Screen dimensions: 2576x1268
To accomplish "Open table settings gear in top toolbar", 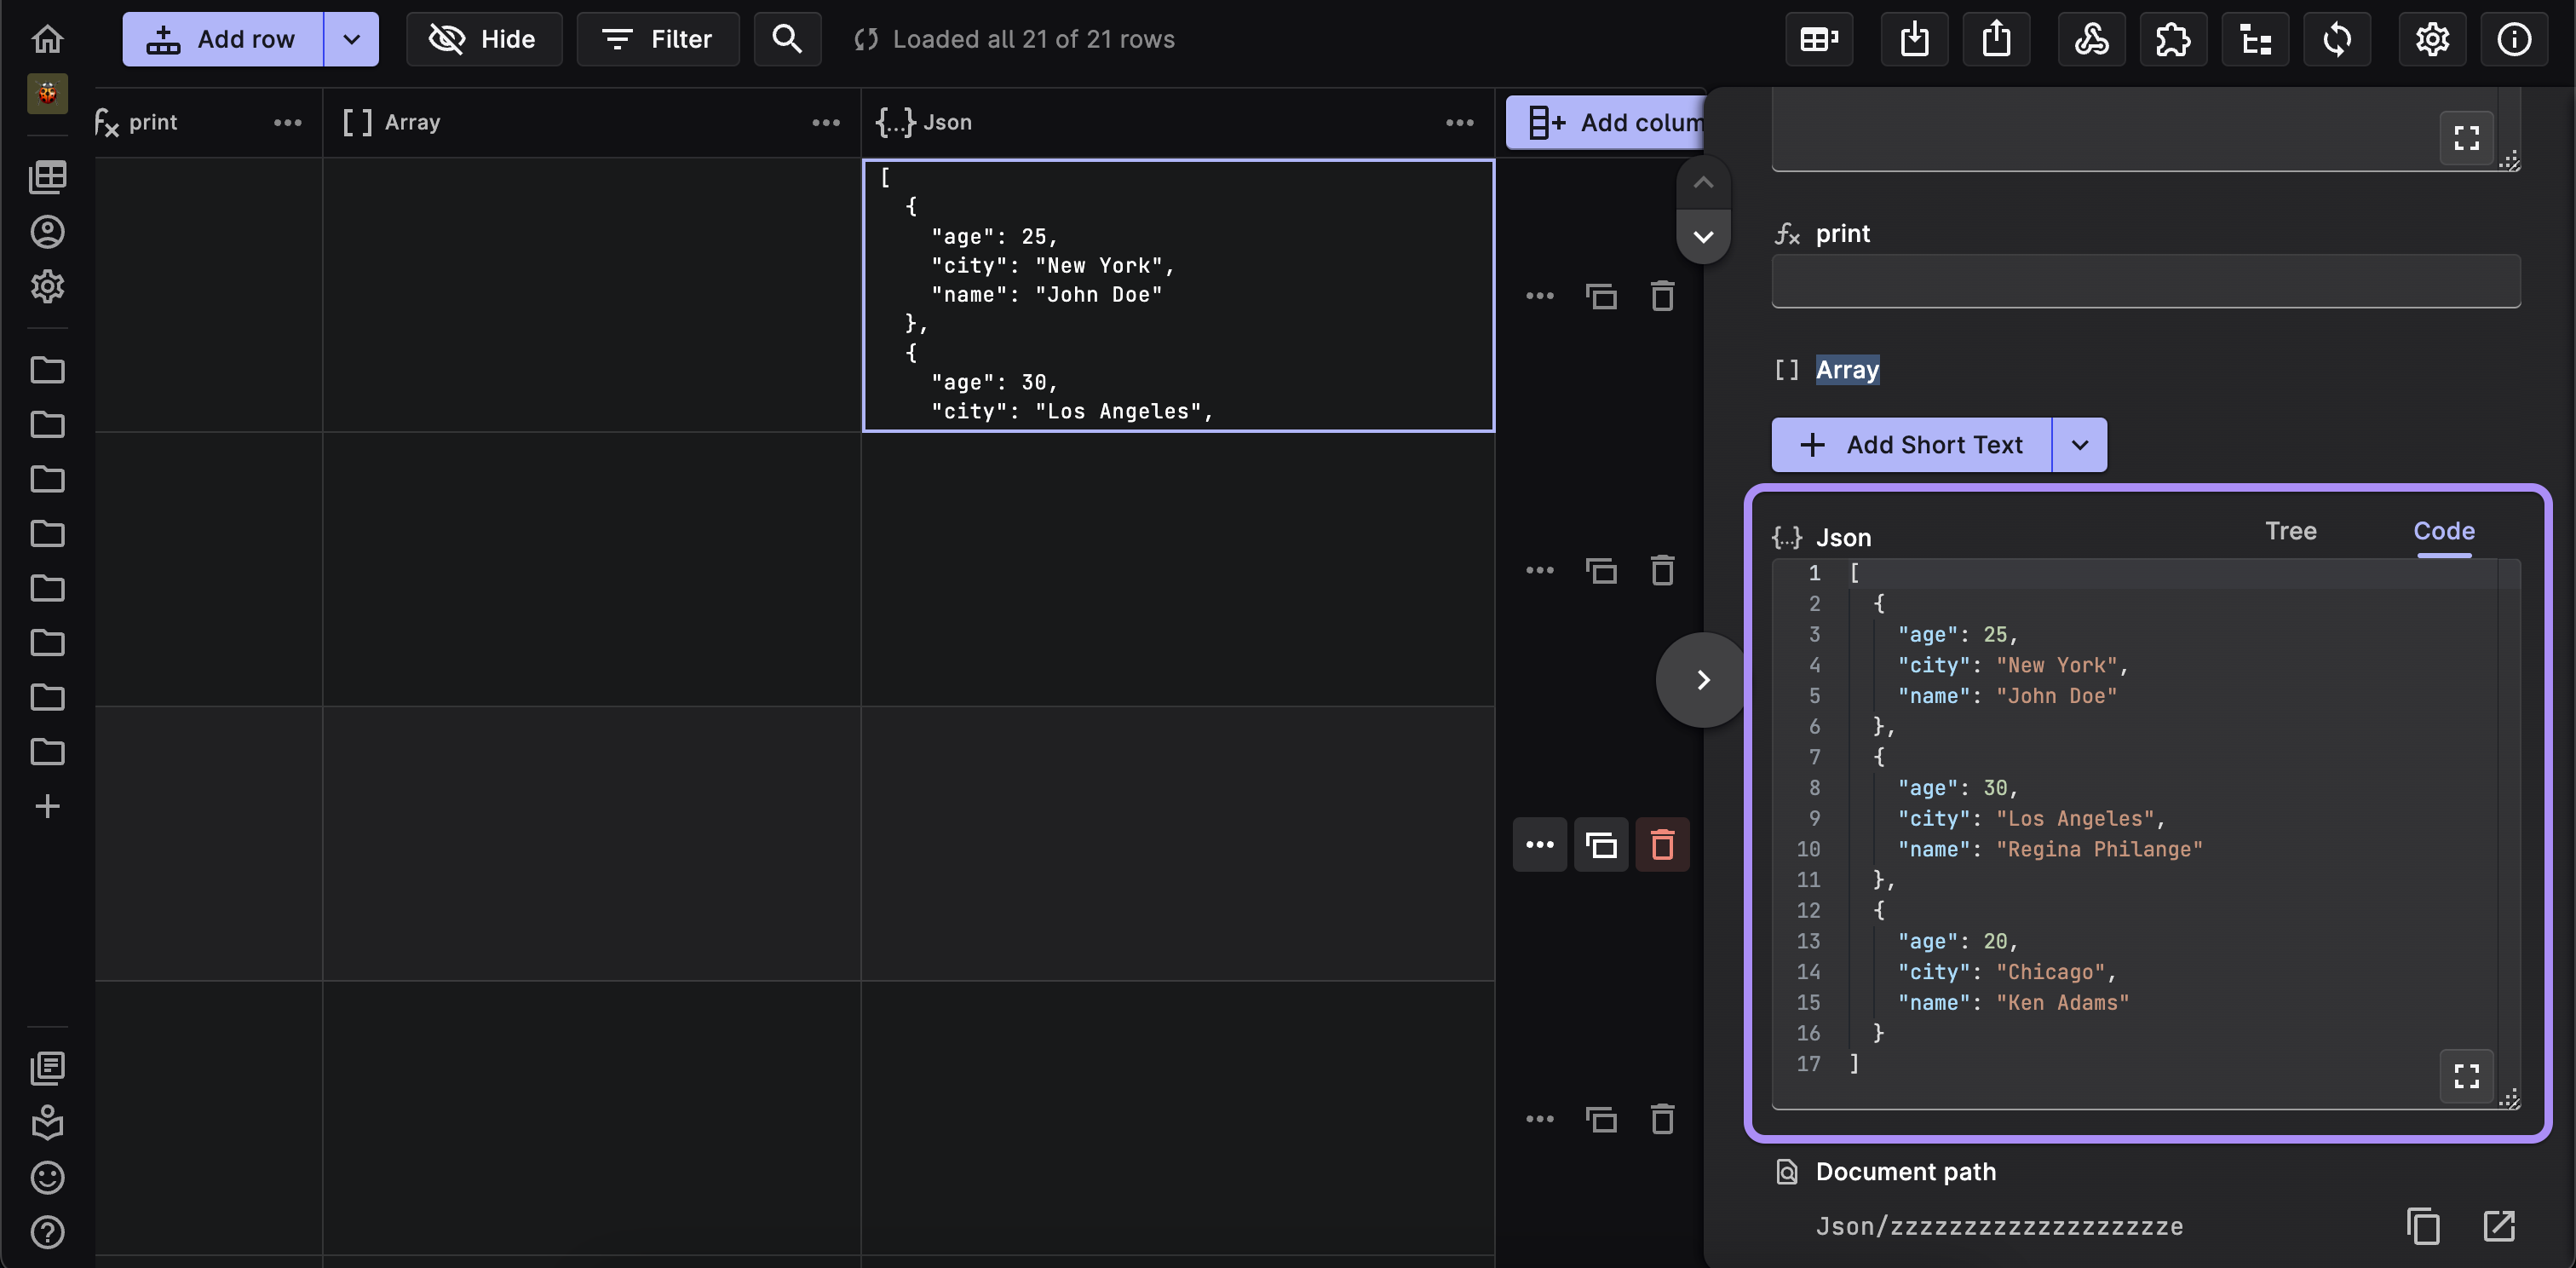I will (2432, 39).
